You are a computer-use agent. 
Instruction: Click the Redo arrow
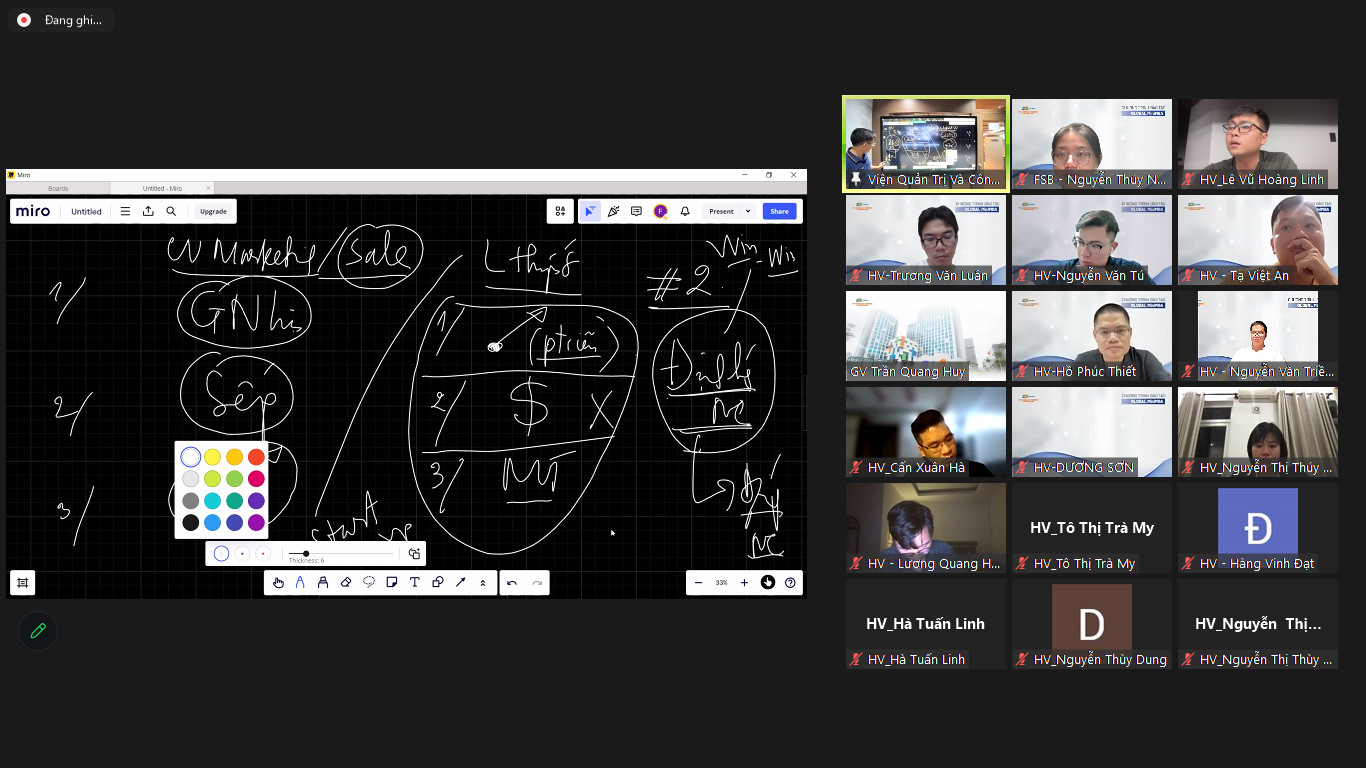click(x=537, y=582)
